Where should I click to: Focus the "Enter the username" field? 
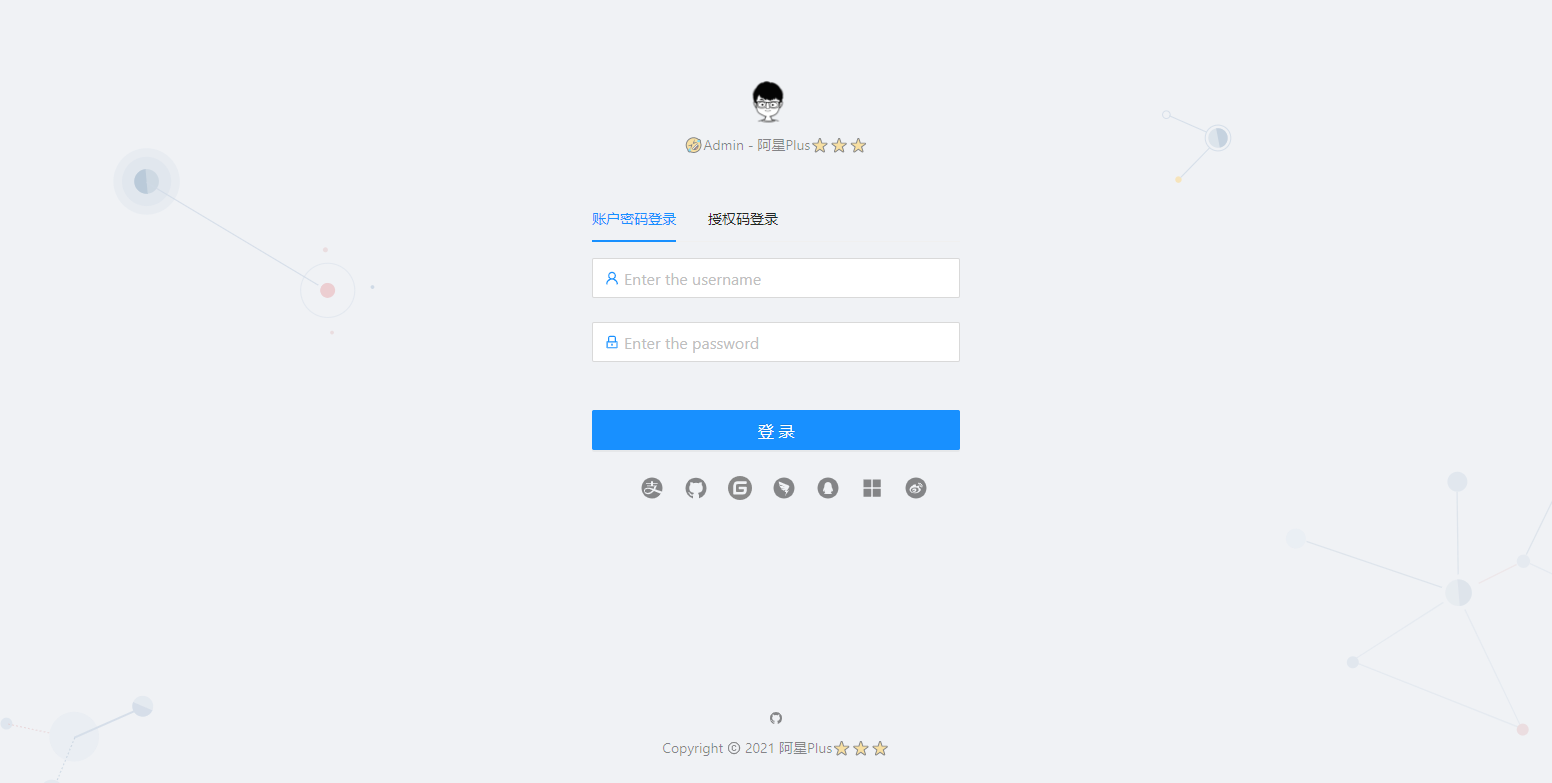(776, 278)
